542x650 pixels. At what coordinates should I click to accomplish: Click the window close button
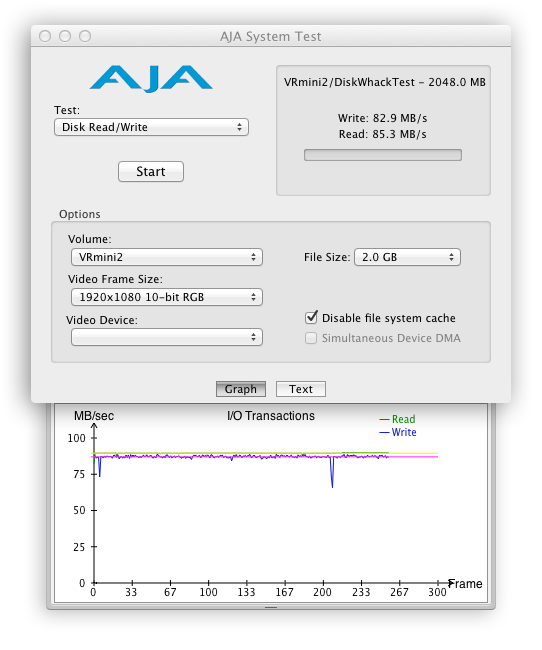45,36
